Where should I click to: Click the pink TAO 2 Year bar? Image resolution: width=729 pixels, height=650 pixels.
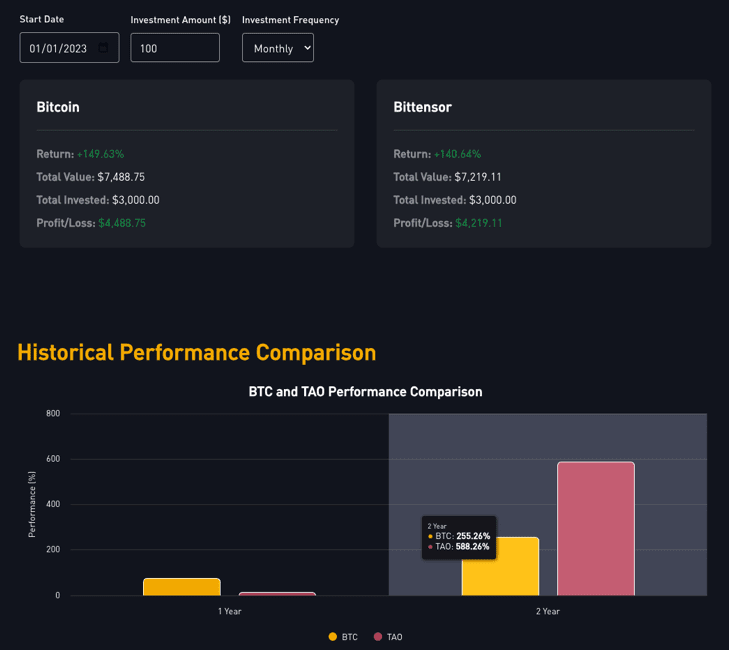(x=595, y=528)
